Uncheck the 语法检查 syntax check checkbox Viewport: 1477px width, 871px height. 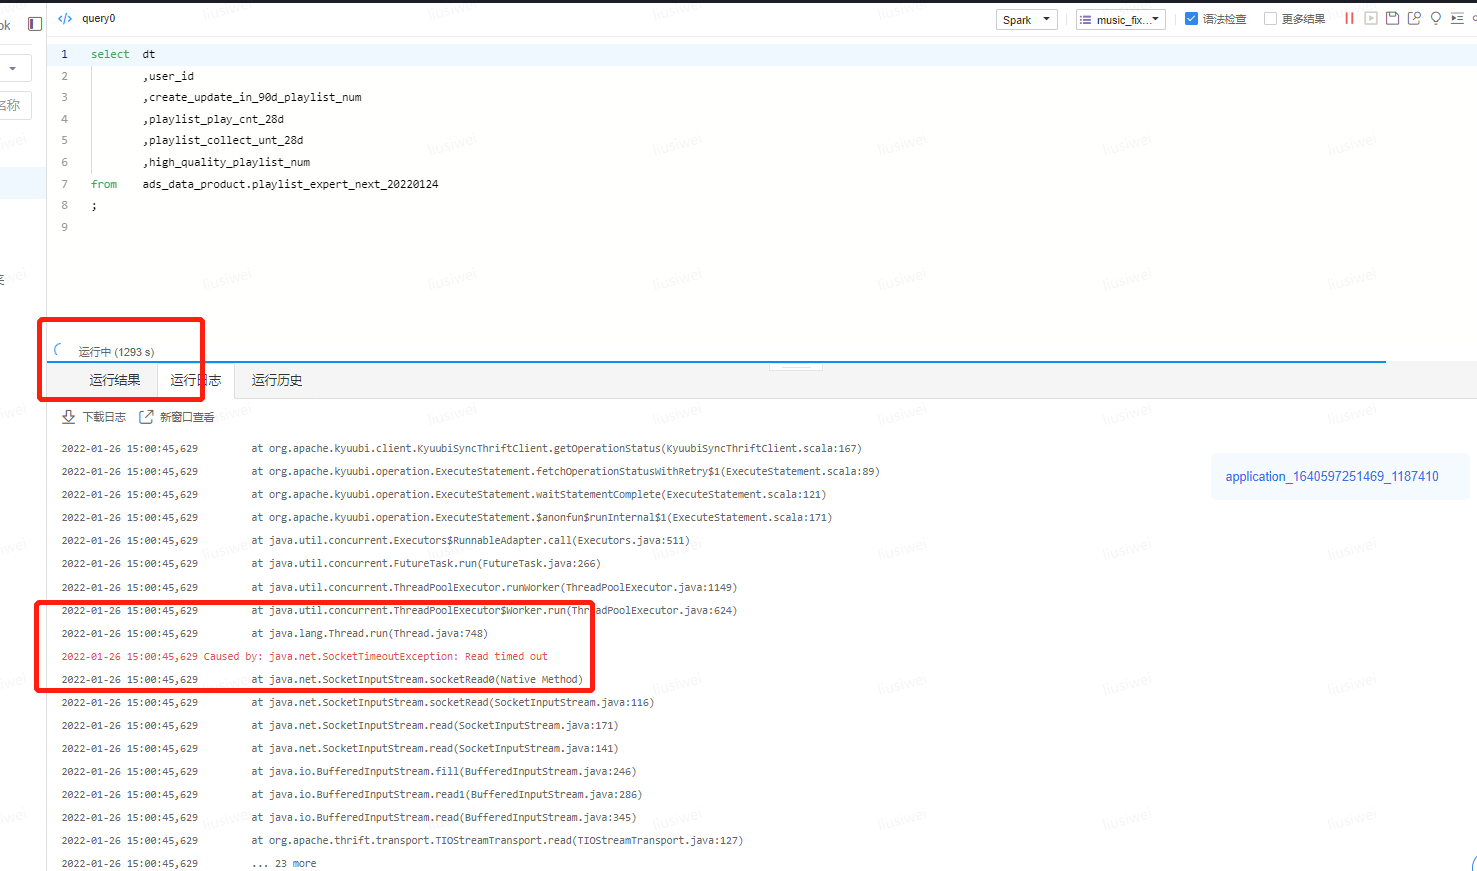(1190, 17)
